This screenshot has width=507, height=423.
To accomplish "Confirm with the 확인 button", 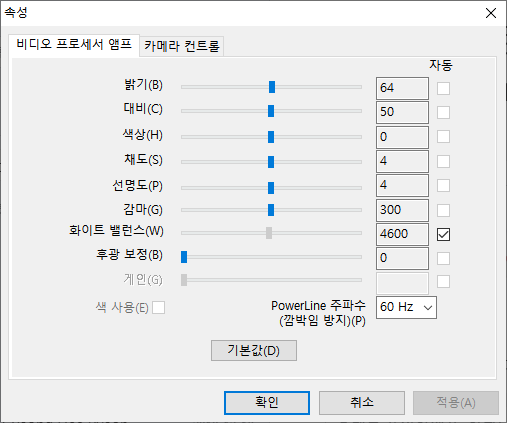I will click(267, 403).
